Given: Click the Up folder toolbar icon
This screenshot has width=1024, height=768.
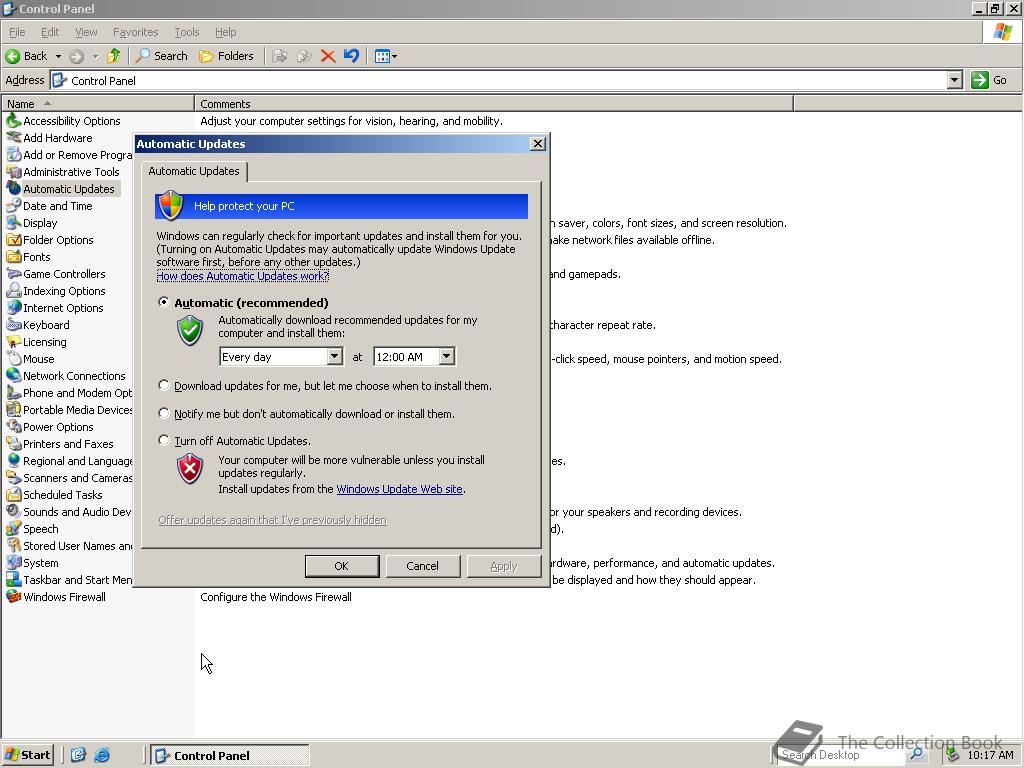Looking at the screenshot, I should 114,56.
